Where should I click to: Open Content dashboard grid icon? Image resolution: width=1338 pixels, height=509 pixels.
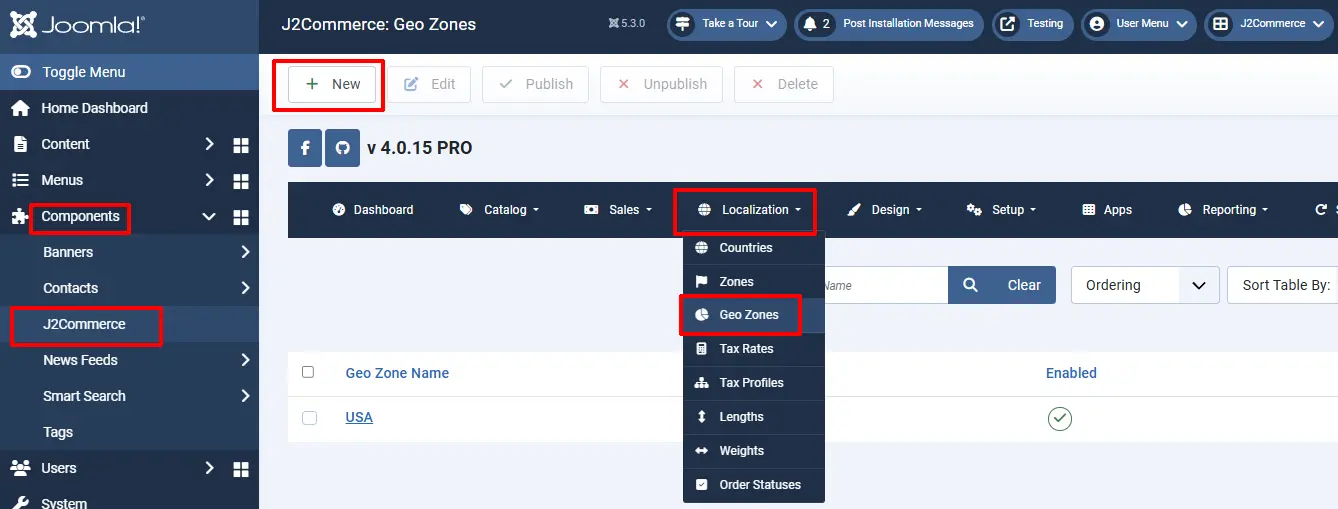[241, 145]
